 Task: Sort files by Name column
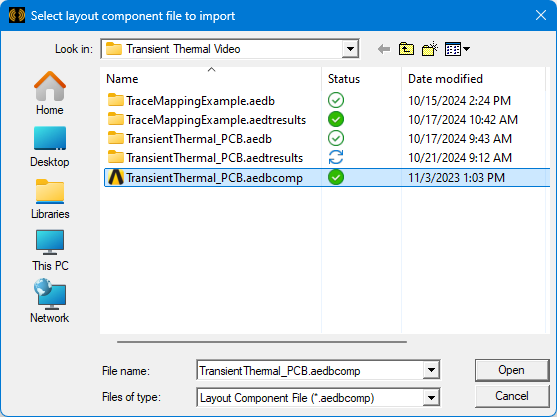[x=211, y=78]
